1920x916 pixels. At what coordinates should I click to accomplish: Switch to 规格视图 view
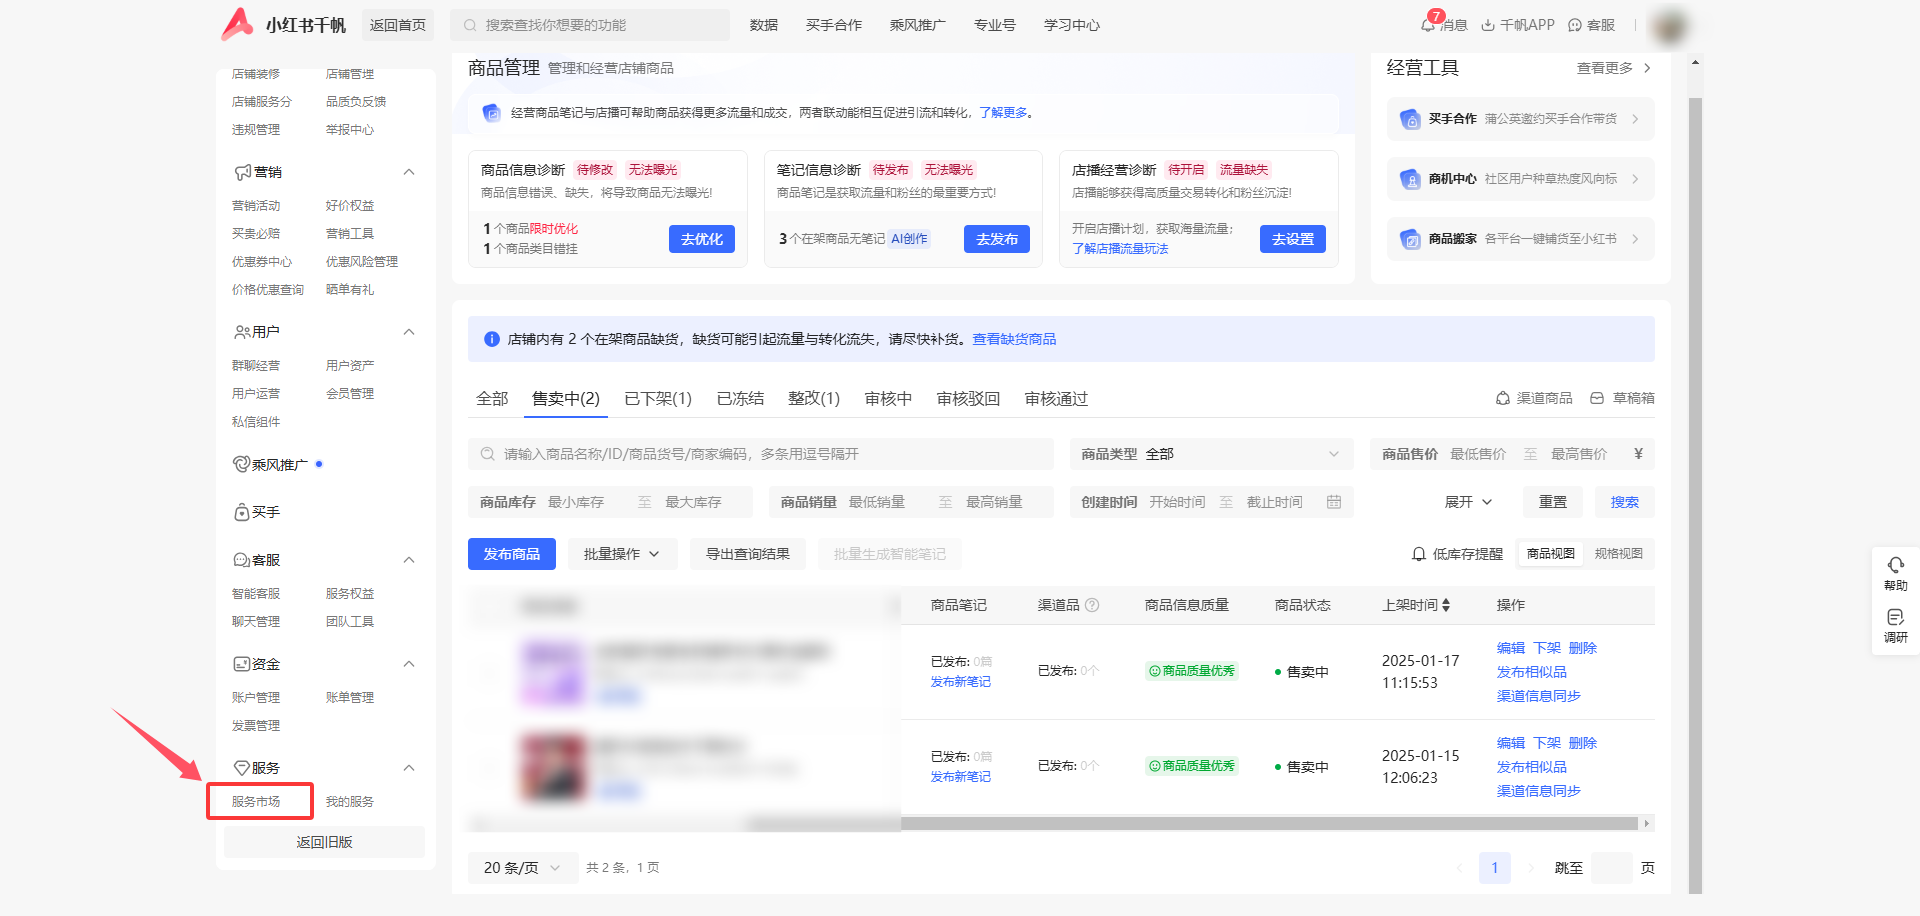pyautogui.click(x=1618, y=554)
